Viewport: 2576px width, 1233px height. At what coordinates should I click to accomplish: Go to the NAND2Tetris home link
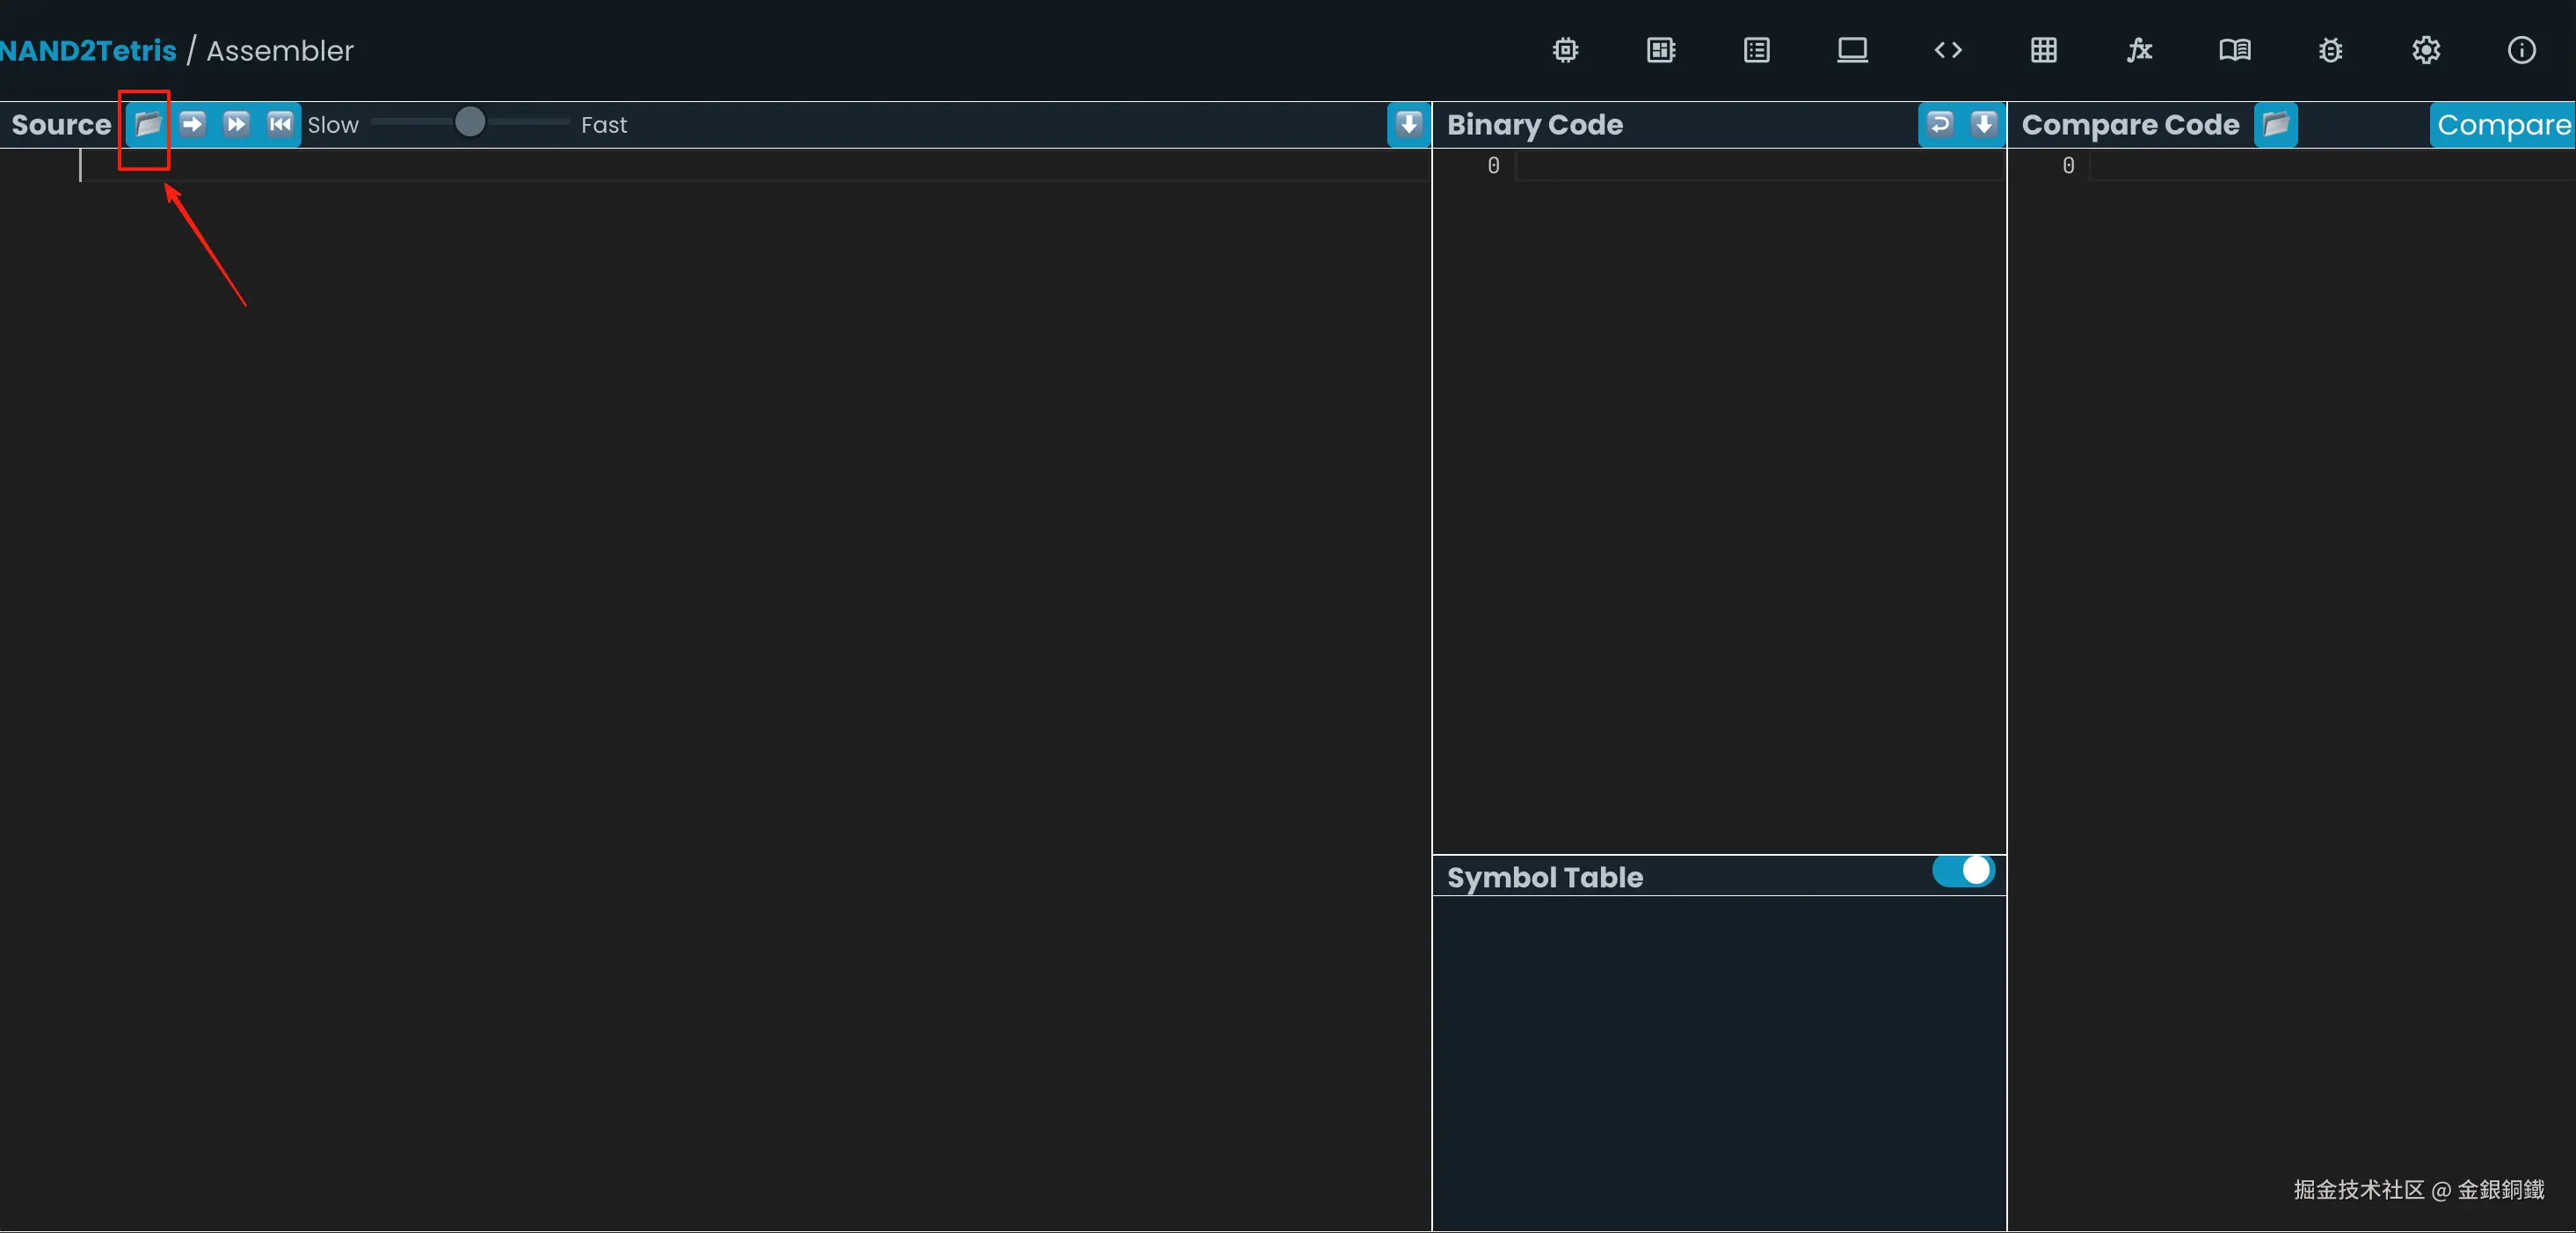(88, 50)
